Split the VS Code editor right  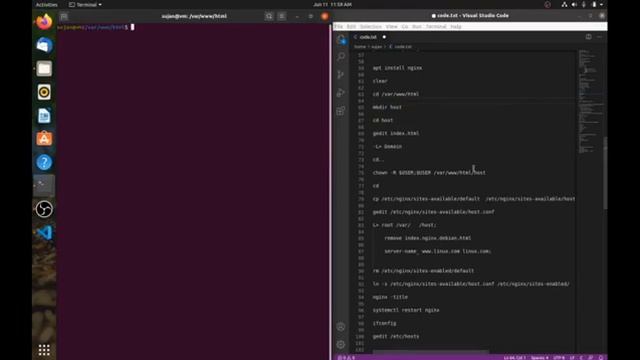[x=589, y=37]
